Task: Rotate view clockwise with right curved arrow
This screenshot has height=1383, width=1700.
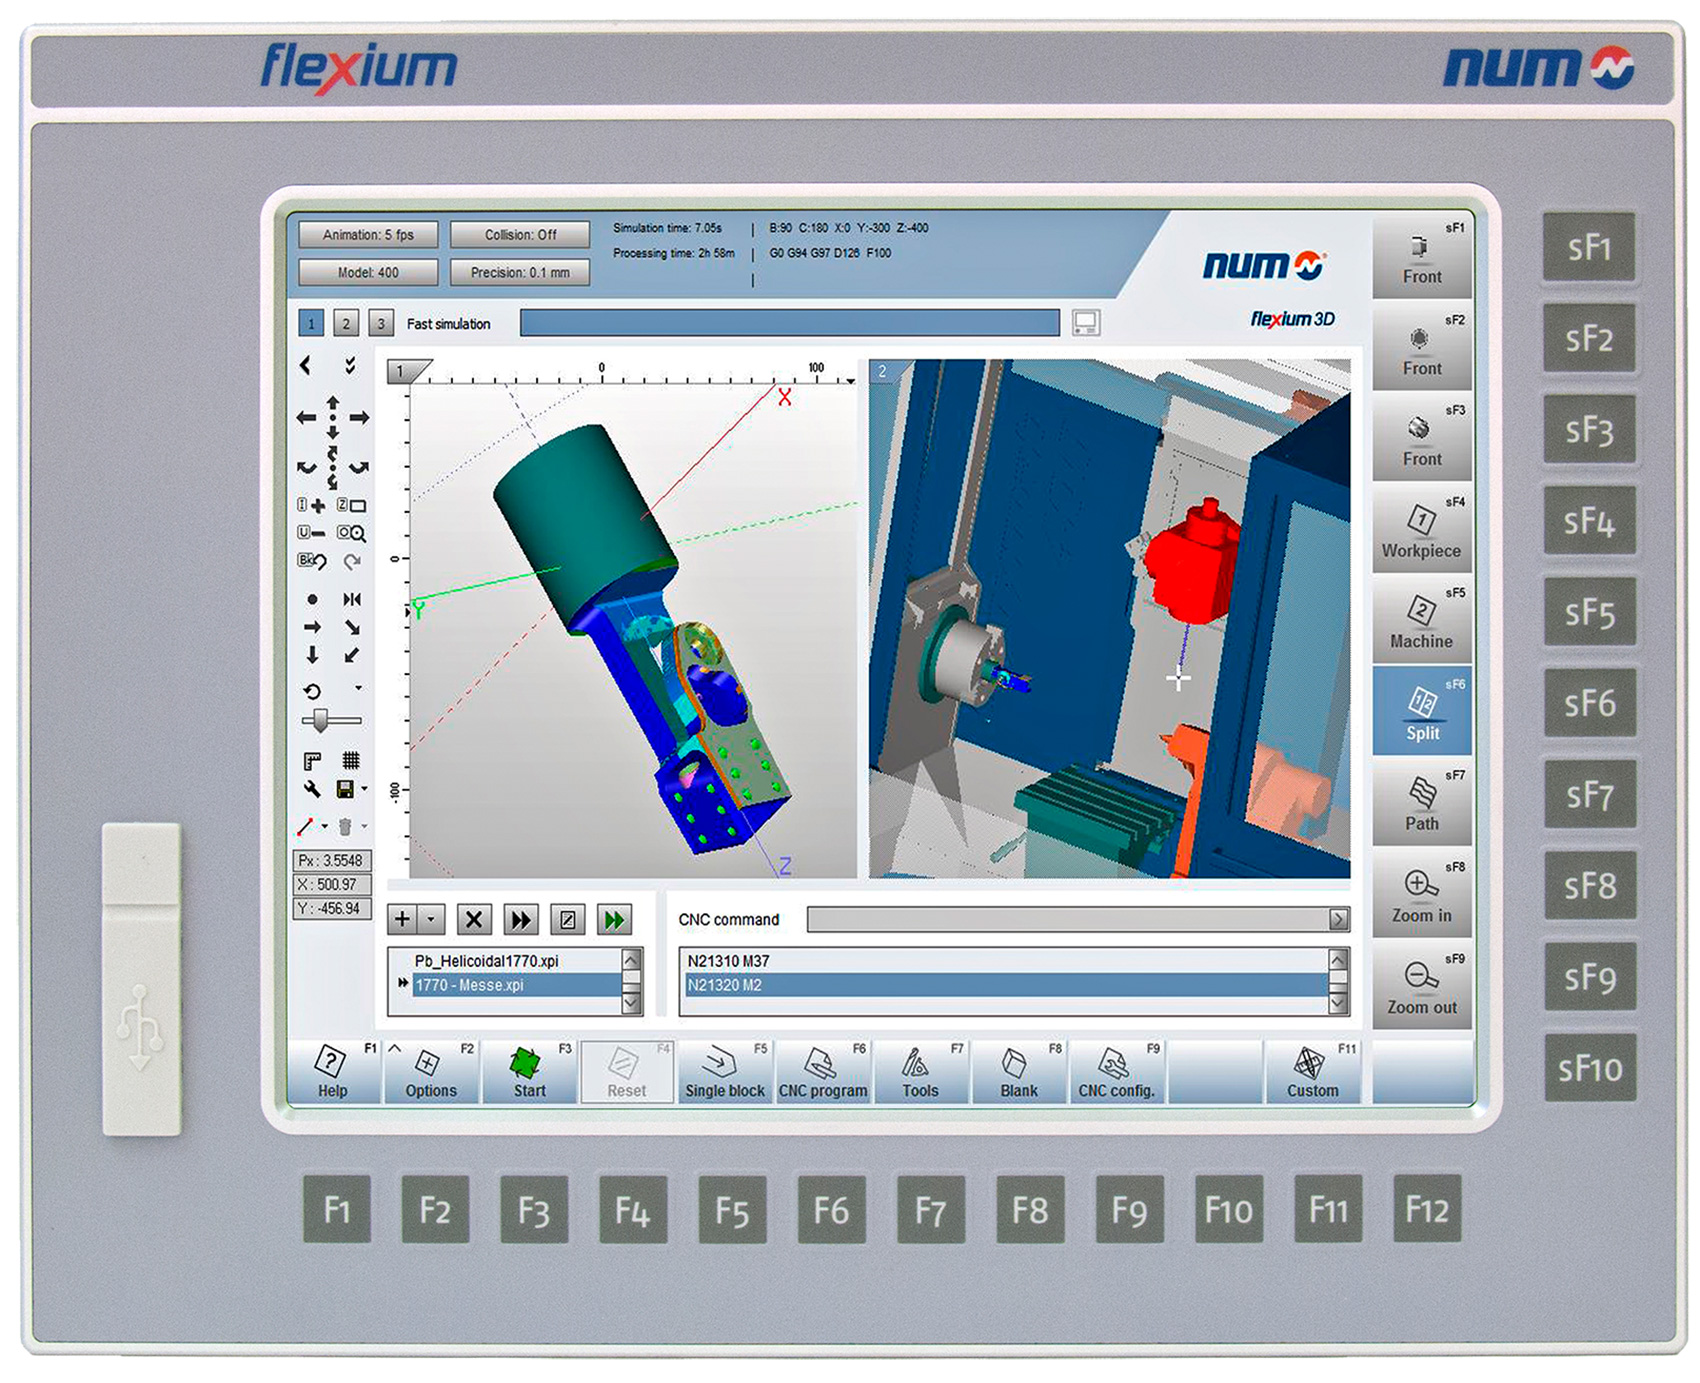Action: (359, 467)
